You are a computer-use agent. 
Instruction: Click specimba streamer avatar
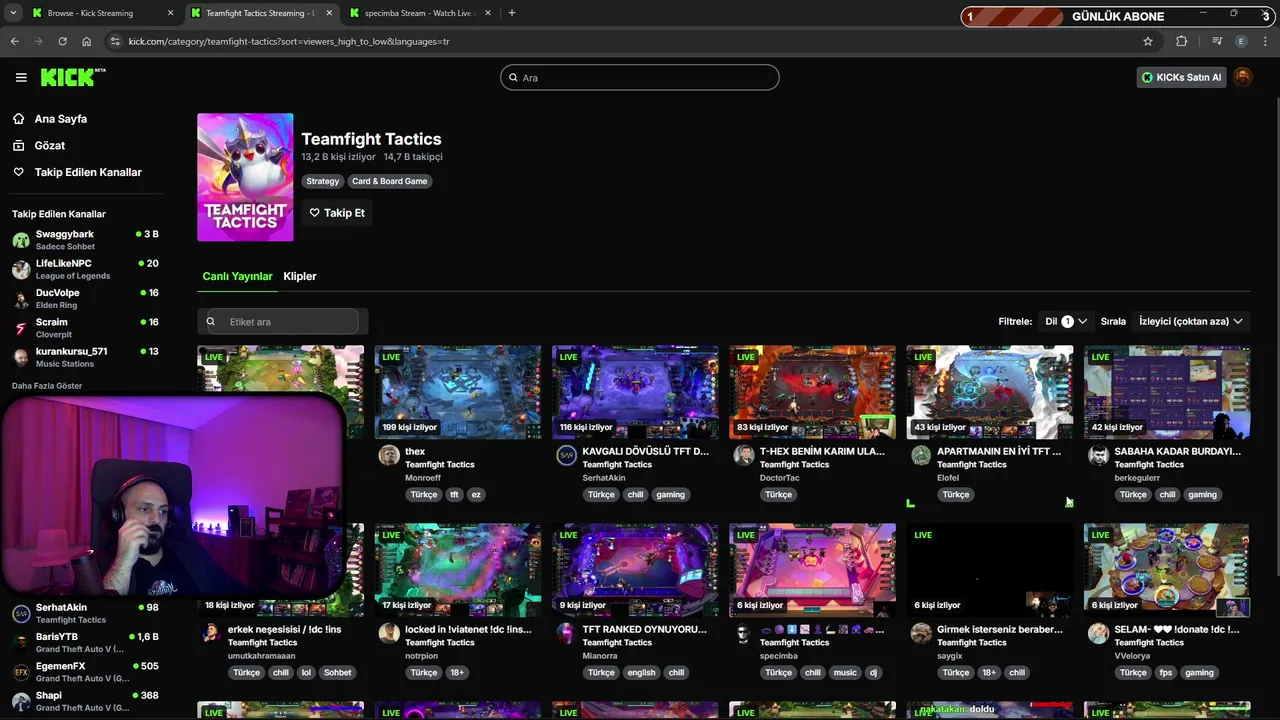point(743,634)
